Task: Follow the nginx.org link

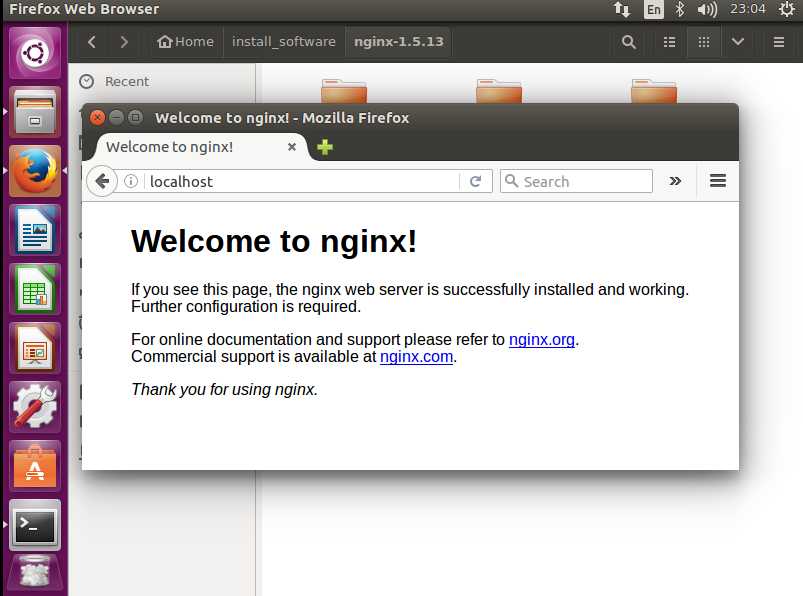Action: (x=542, y=339)
